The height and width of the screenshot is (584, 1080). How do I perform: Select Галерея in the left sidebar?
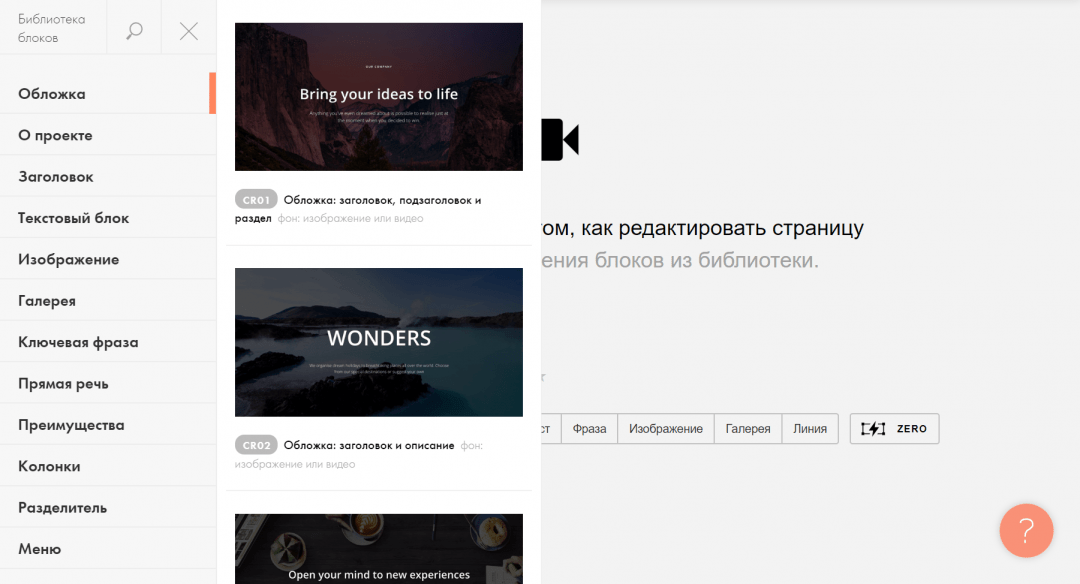[47, 301]
